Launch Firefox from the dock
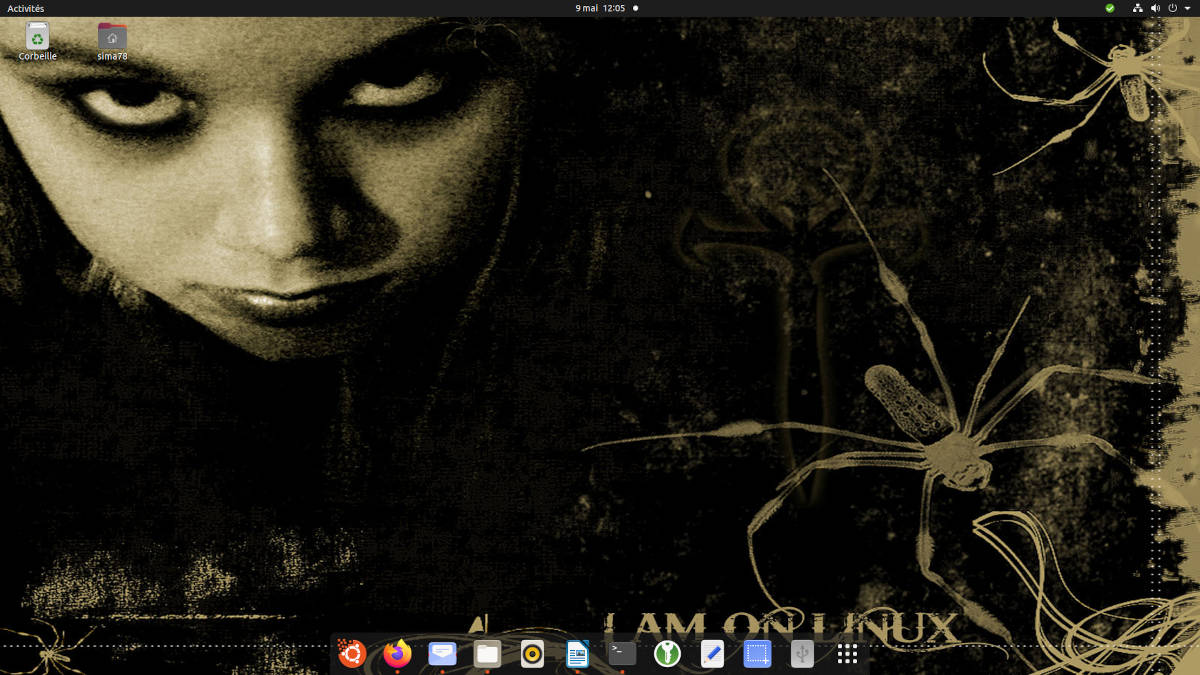This screenshot has width=1200, height=675. pyautogui.click(x=397, y=654)
